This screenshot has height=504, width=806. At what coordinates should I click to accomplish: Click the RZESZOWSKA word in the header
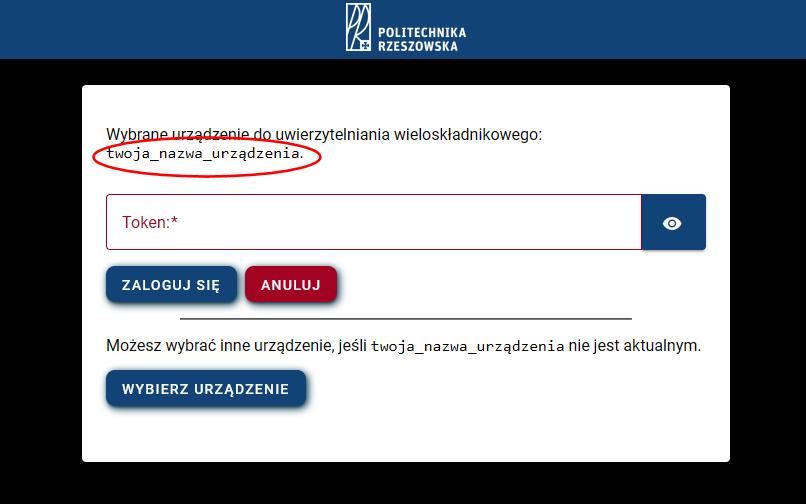(417, 46)
